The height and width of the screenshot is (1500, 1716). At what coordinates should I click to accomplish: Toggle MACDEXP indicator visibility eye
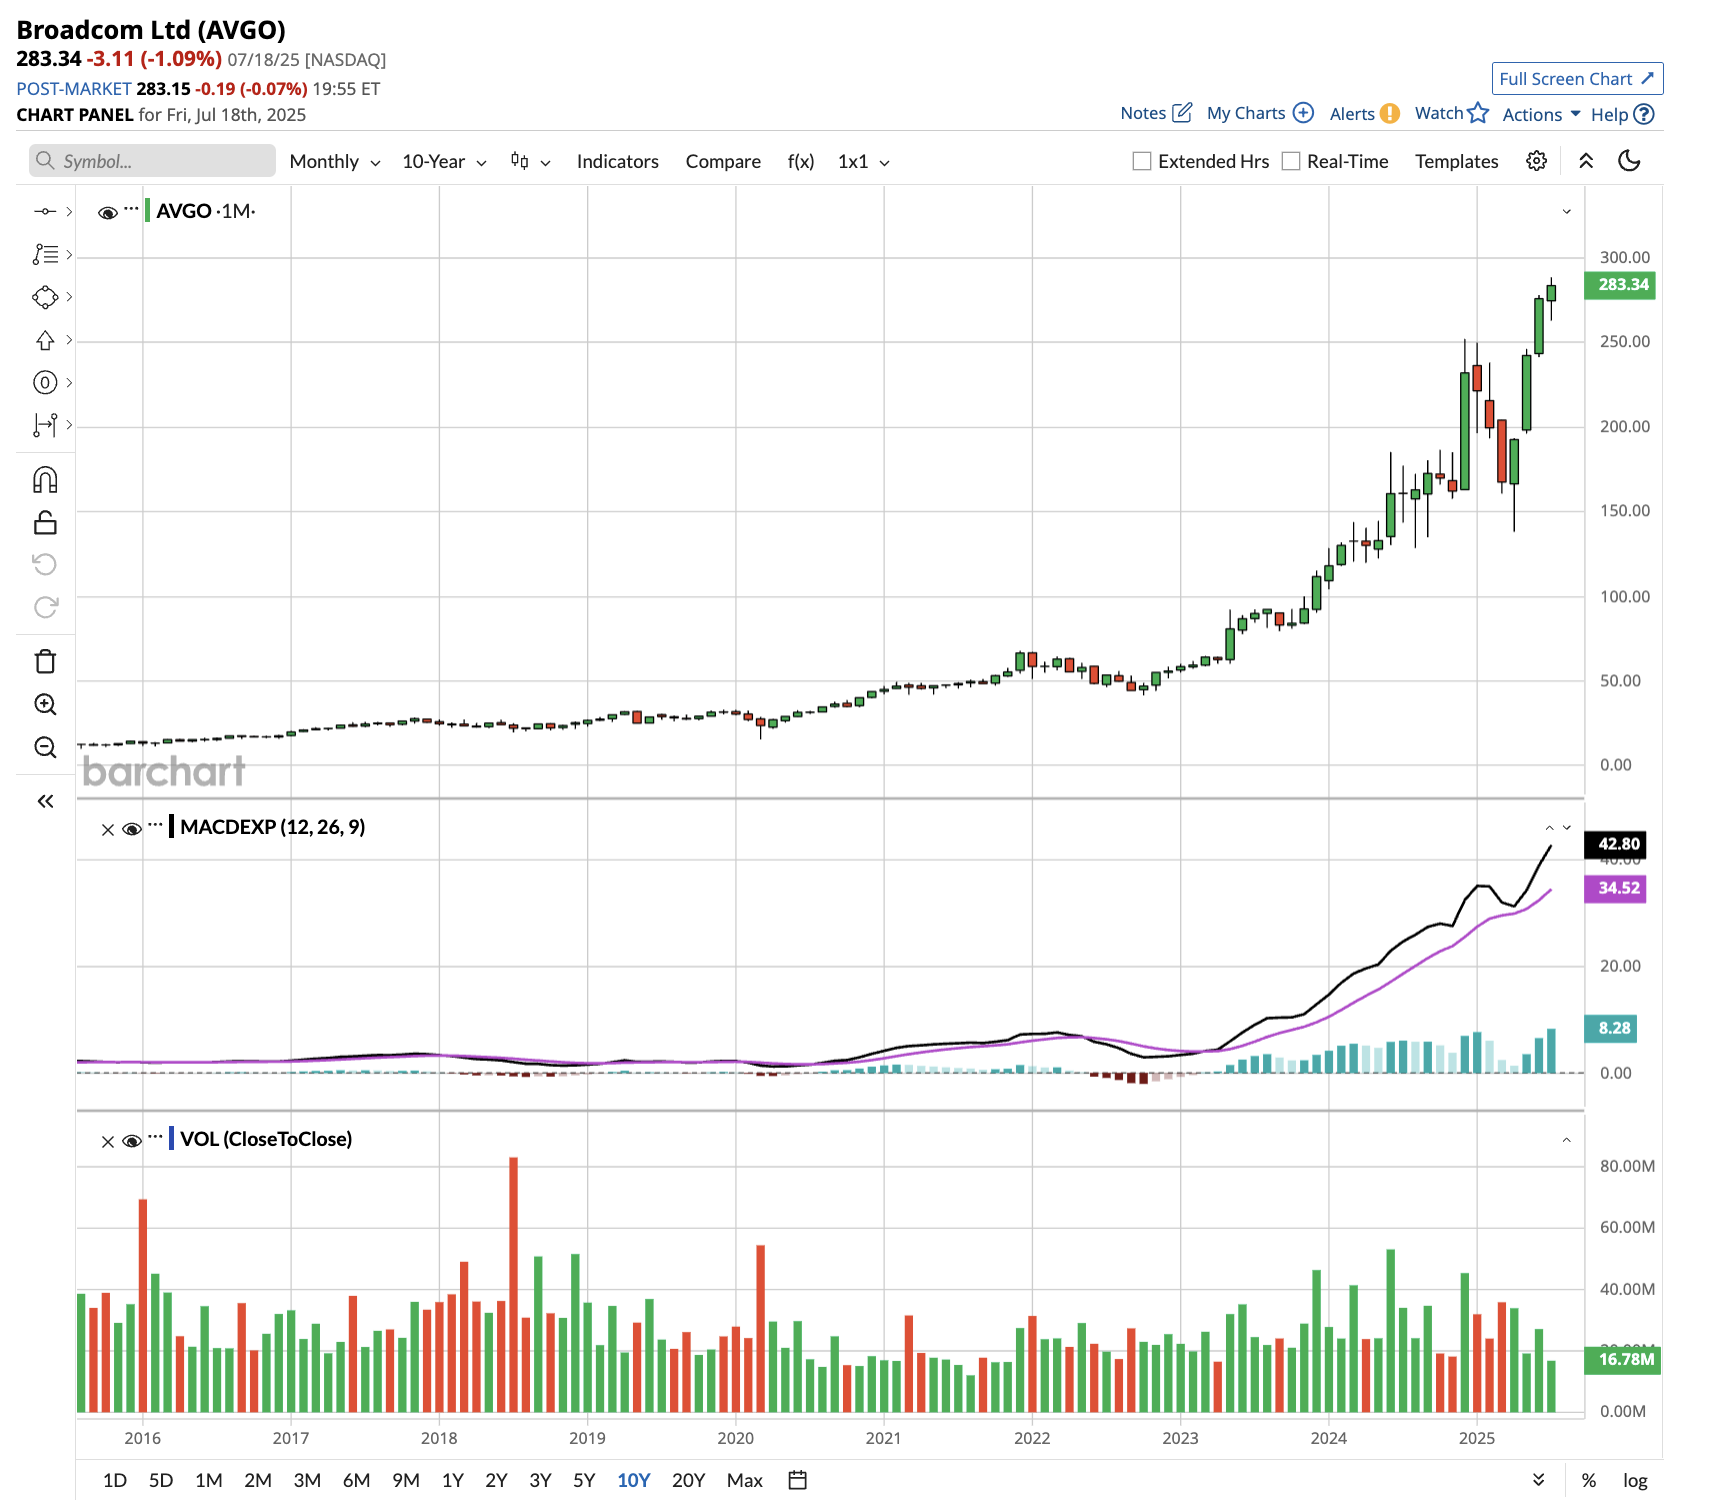(131, 829)
